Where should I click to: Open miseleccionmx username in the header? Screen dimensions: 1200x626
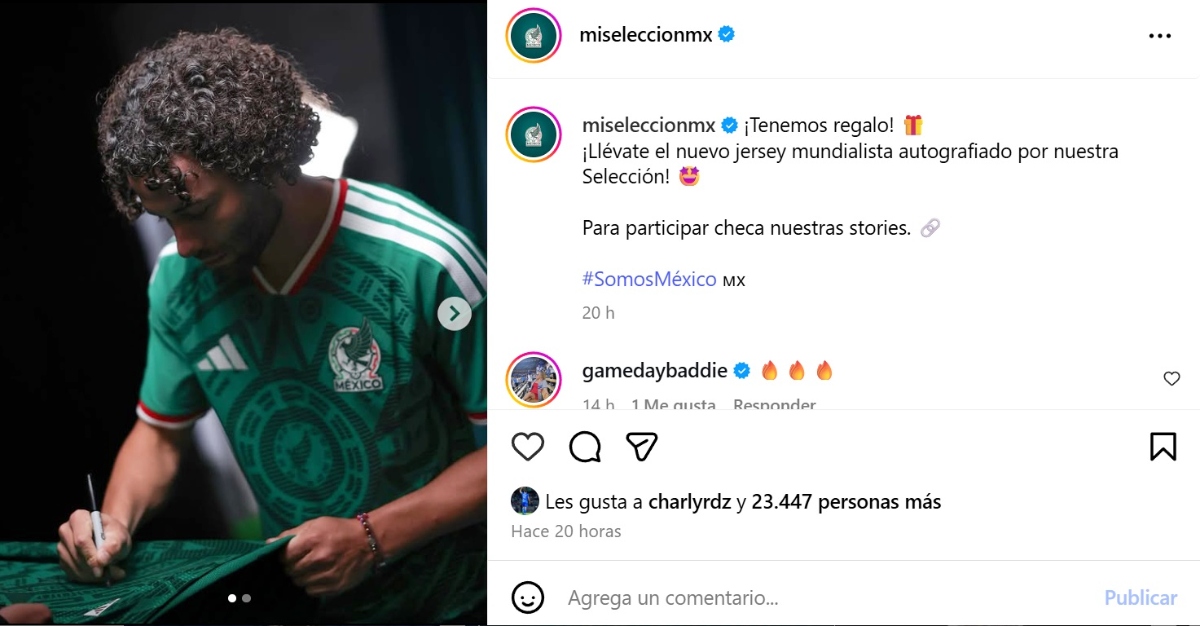point(646,35)
